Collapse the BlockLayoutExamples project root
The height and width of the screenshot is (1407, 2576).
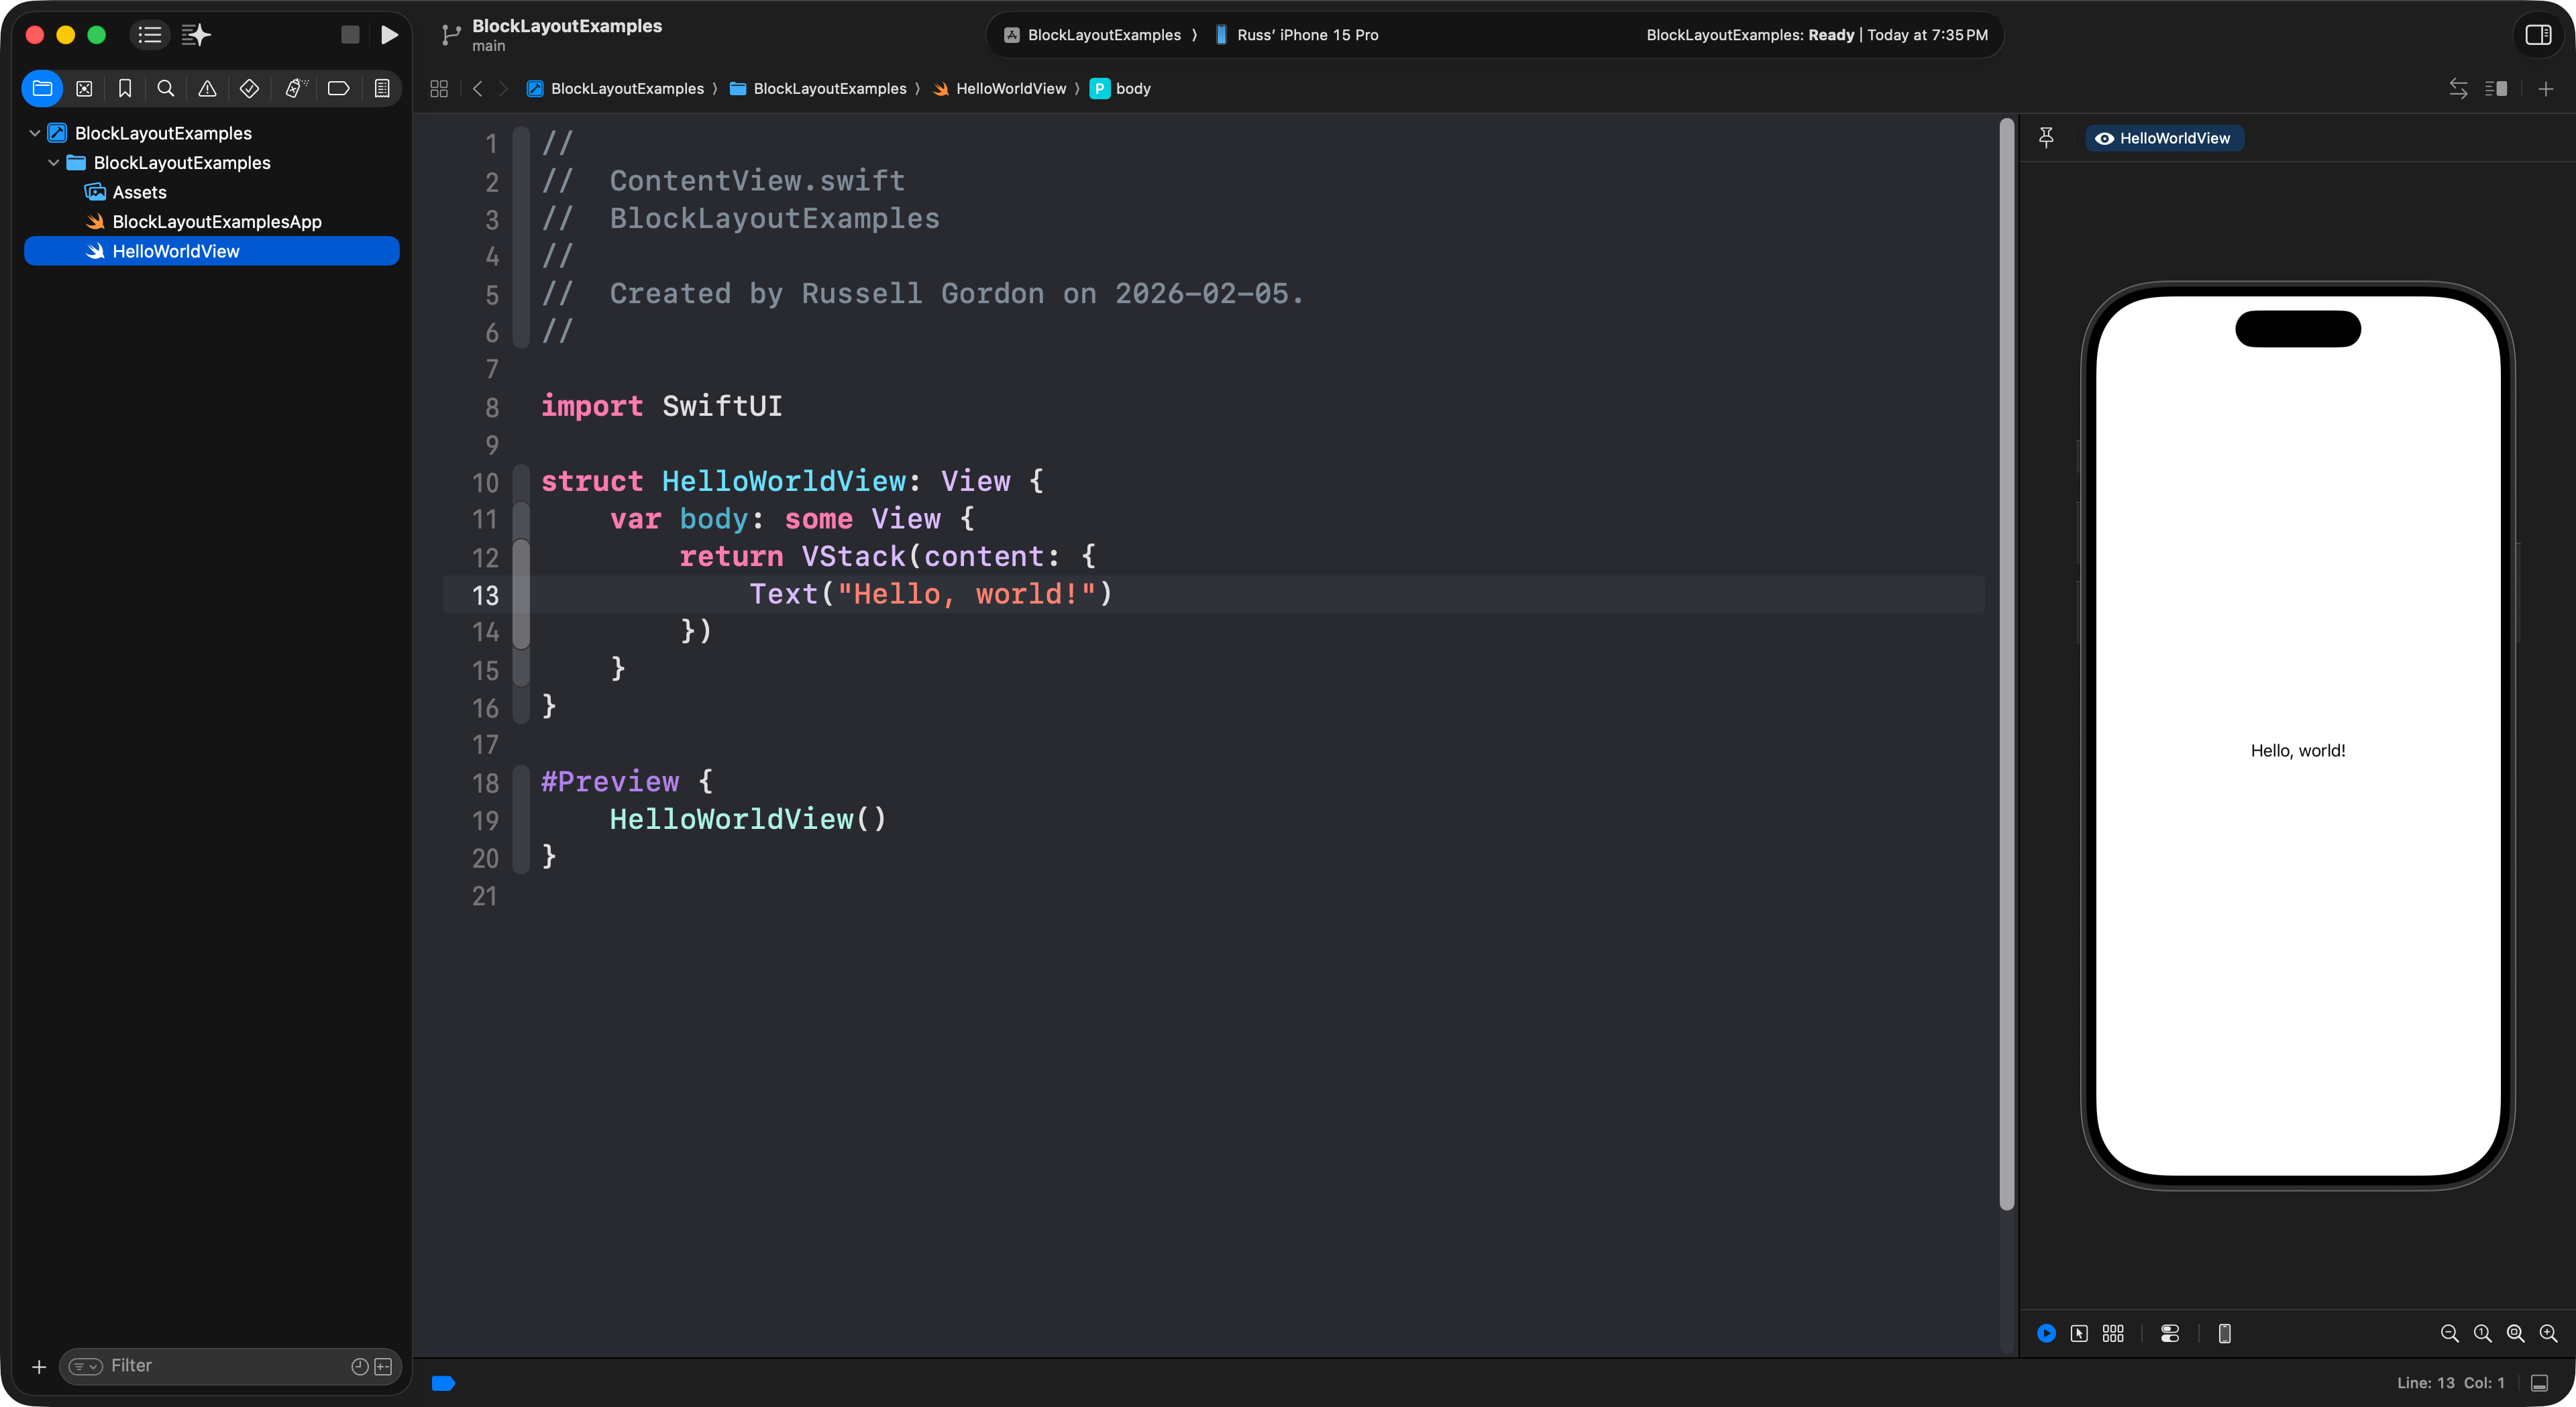tap(35, 133)
